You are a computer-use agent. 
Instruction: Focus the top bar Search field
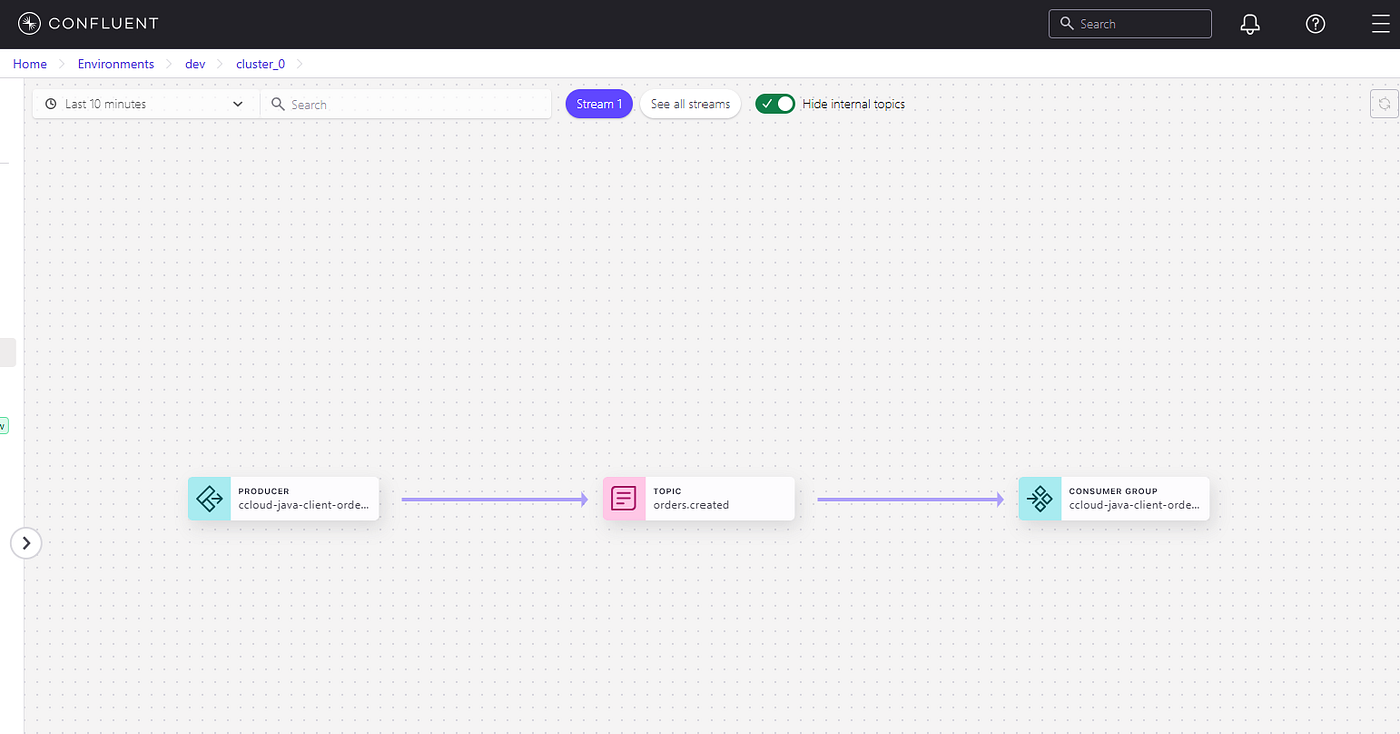(1130, 24)
